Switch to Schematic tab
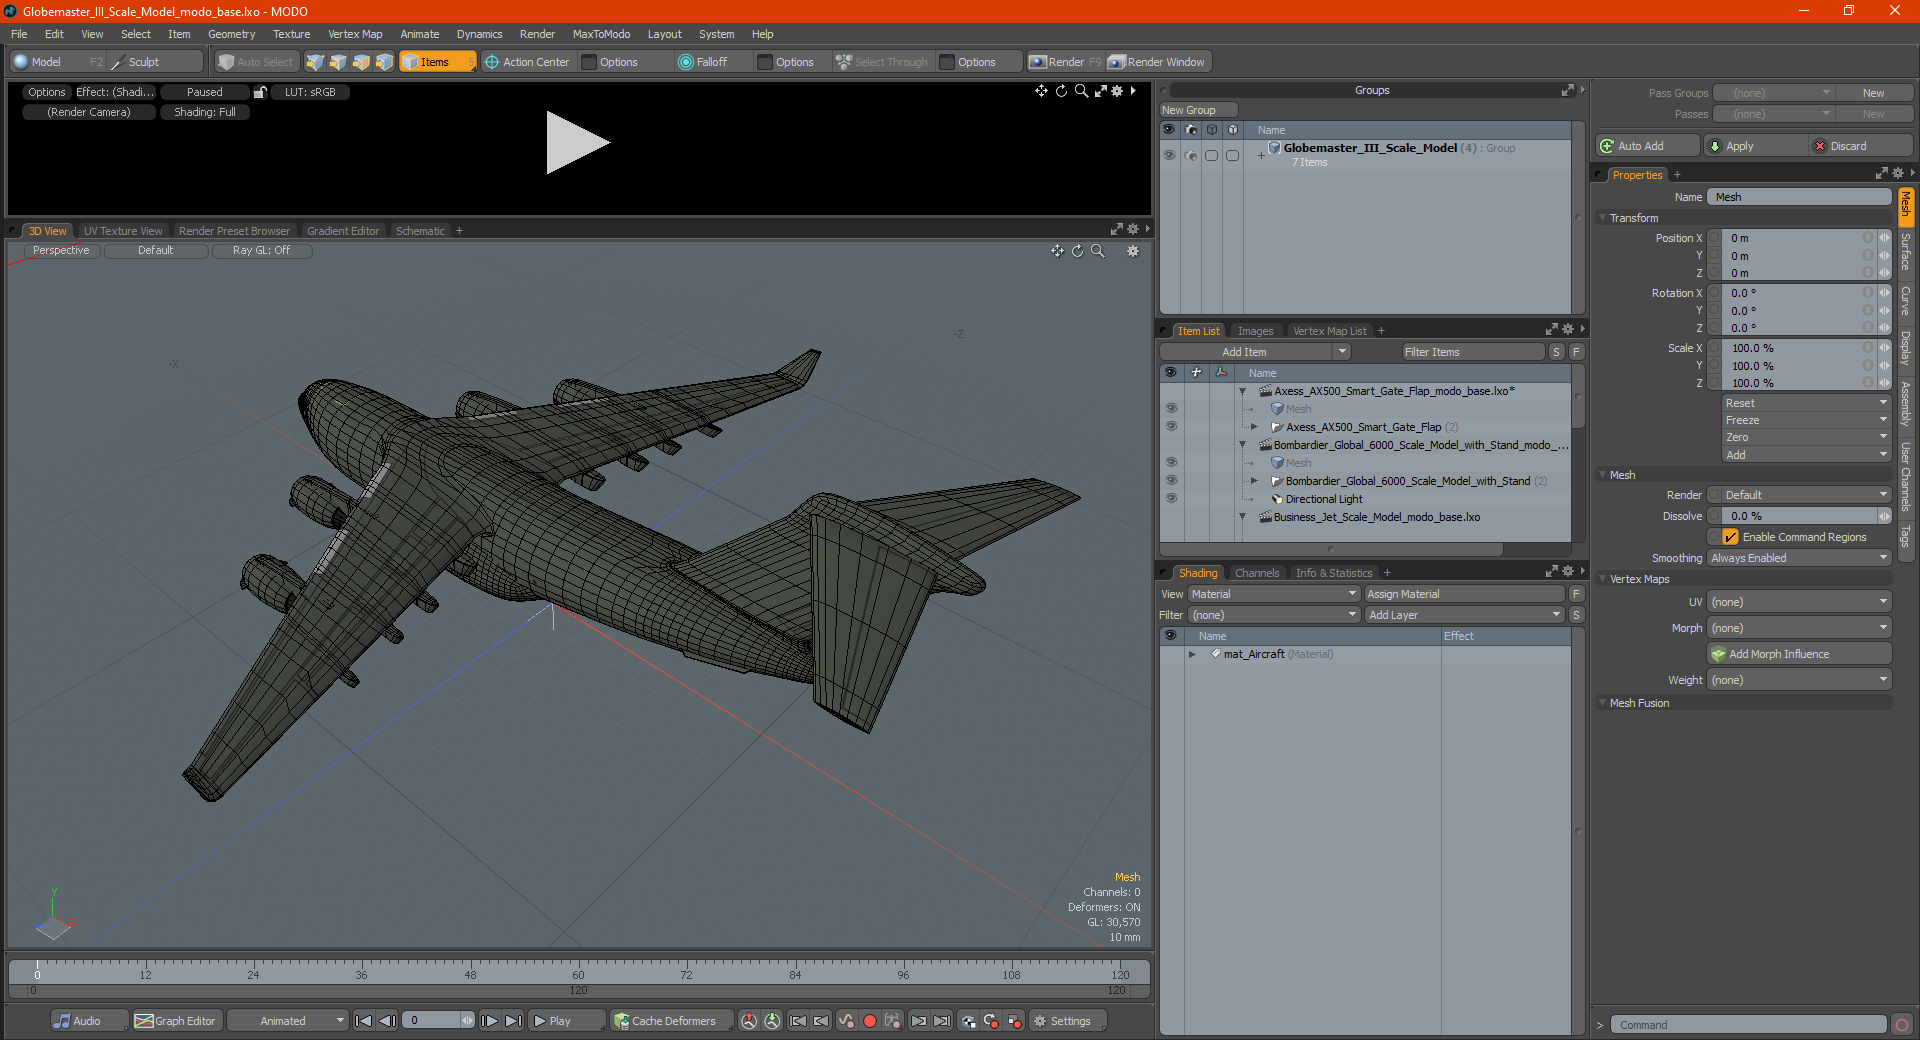1920x1040 pixels. (x=420, y=231)
